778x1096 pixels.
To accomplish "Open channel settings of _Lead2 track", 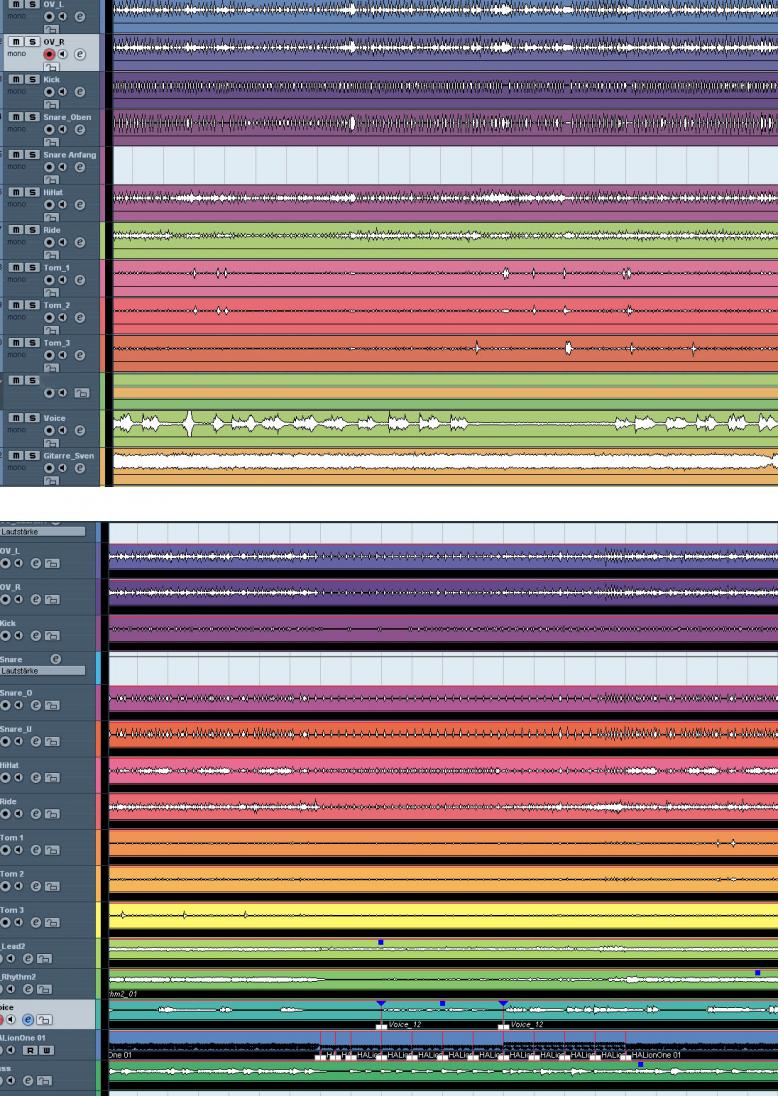I will 28,959.
